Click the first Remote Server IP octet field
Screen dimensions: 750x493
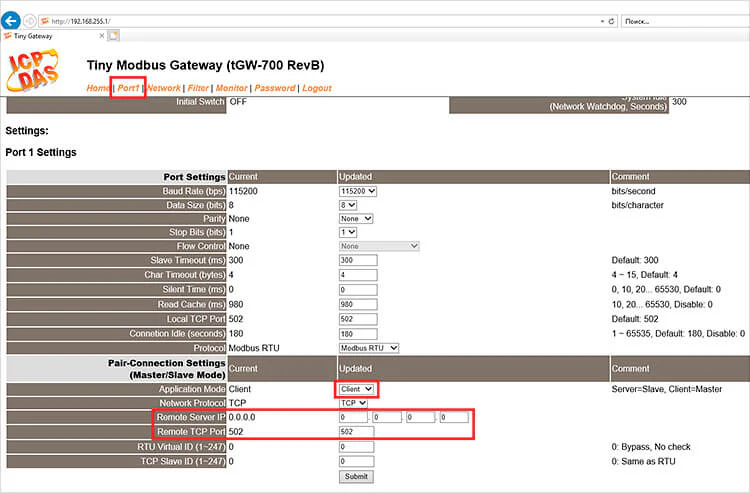pyautogui.click(x=353, y=417)
